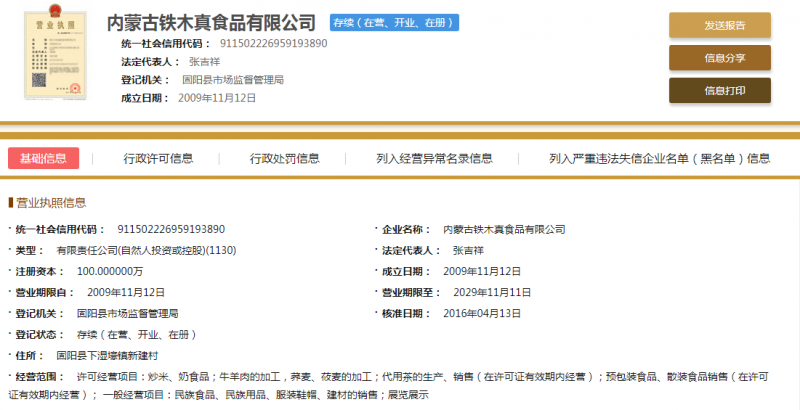800x410 pixels.
Task: Open the 列入严重违法失信企业名单（黑名单）信息 tab
Action: (660, 159)
